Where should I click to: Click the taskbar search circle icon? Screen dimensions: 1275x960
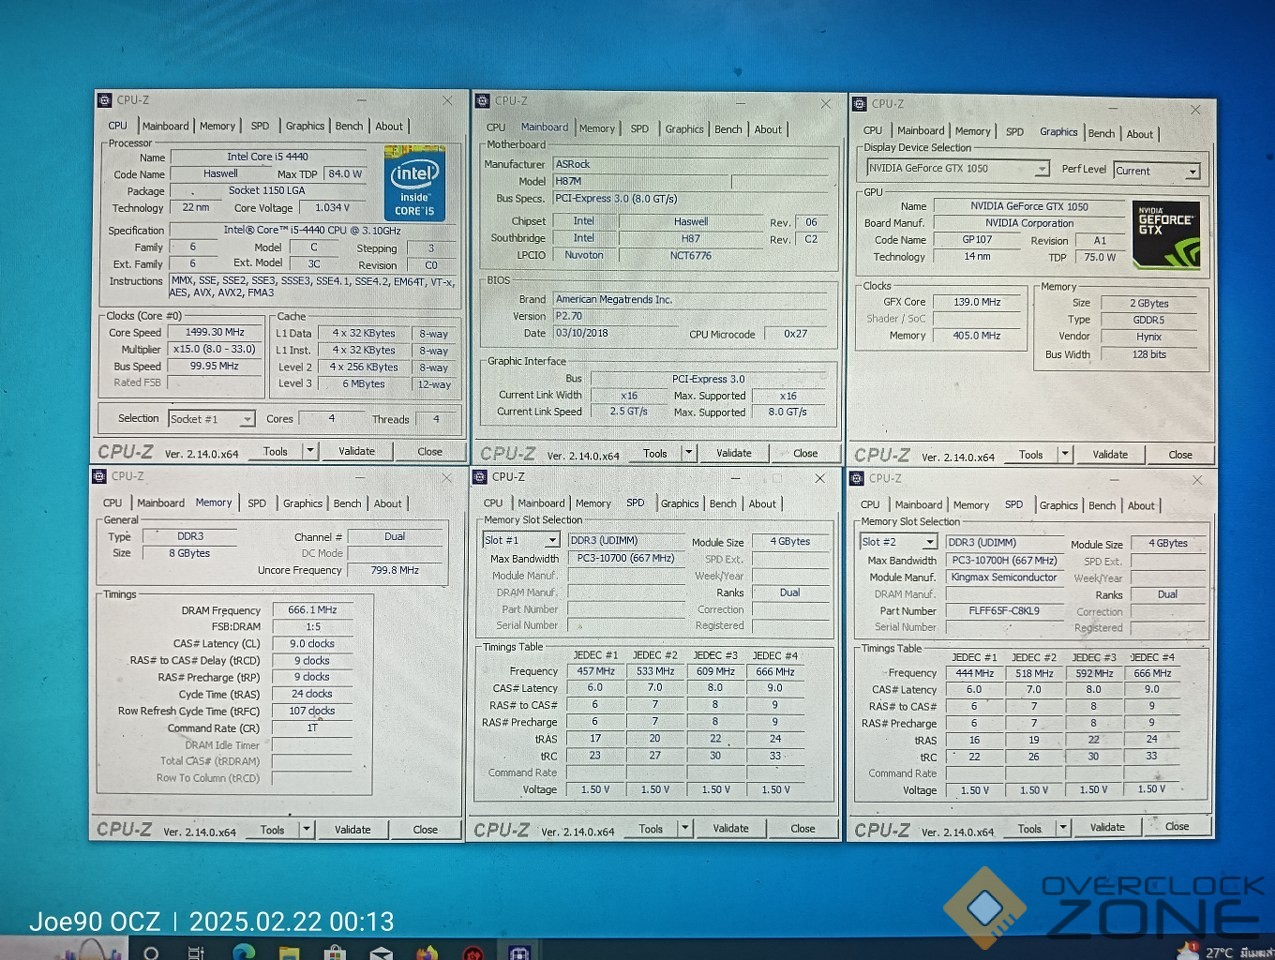[152, 952]
